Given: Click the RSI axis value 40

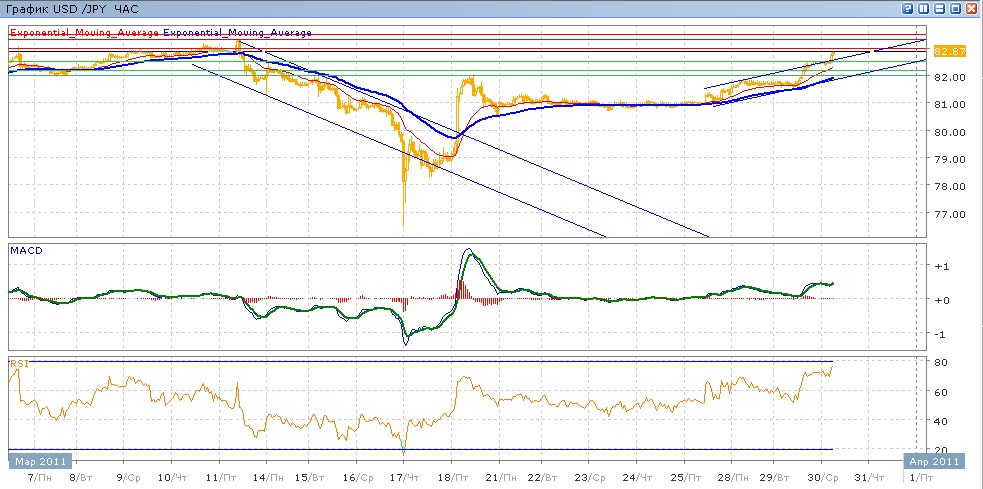Looking at the screenshot, I should (942, 421).
